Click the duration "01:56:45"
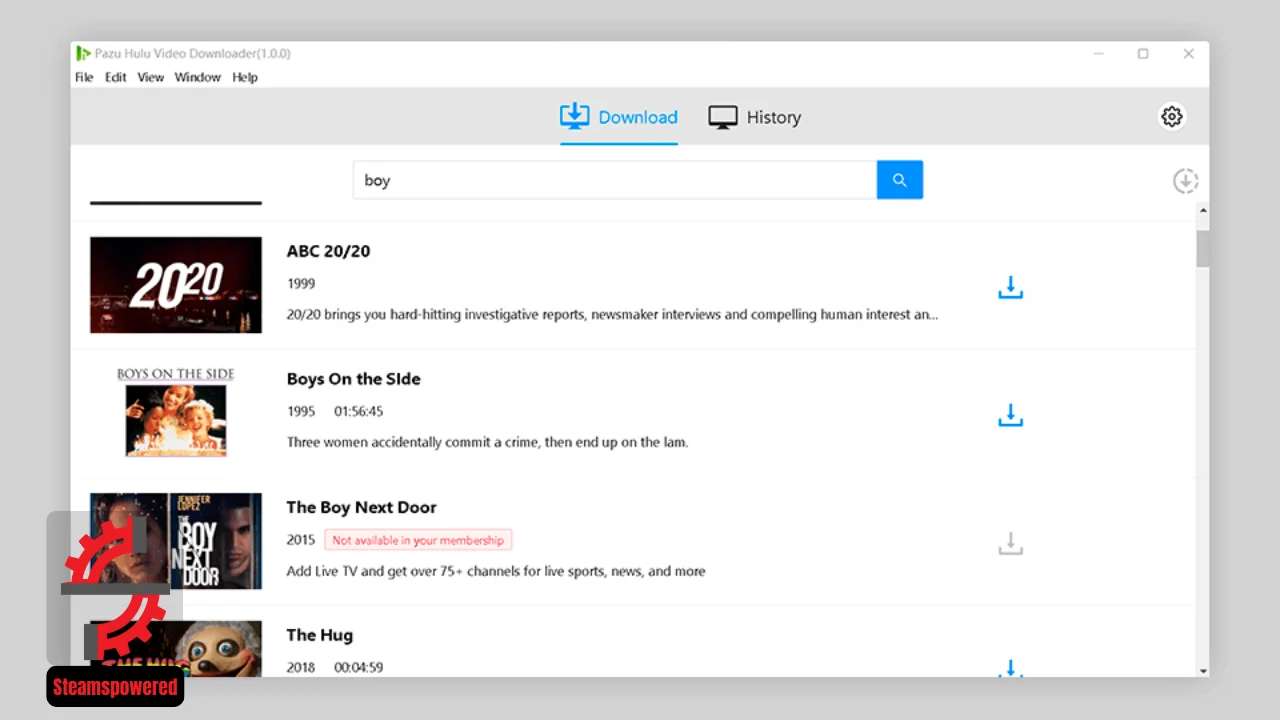 pyautogui.click(x=358, y=411)
